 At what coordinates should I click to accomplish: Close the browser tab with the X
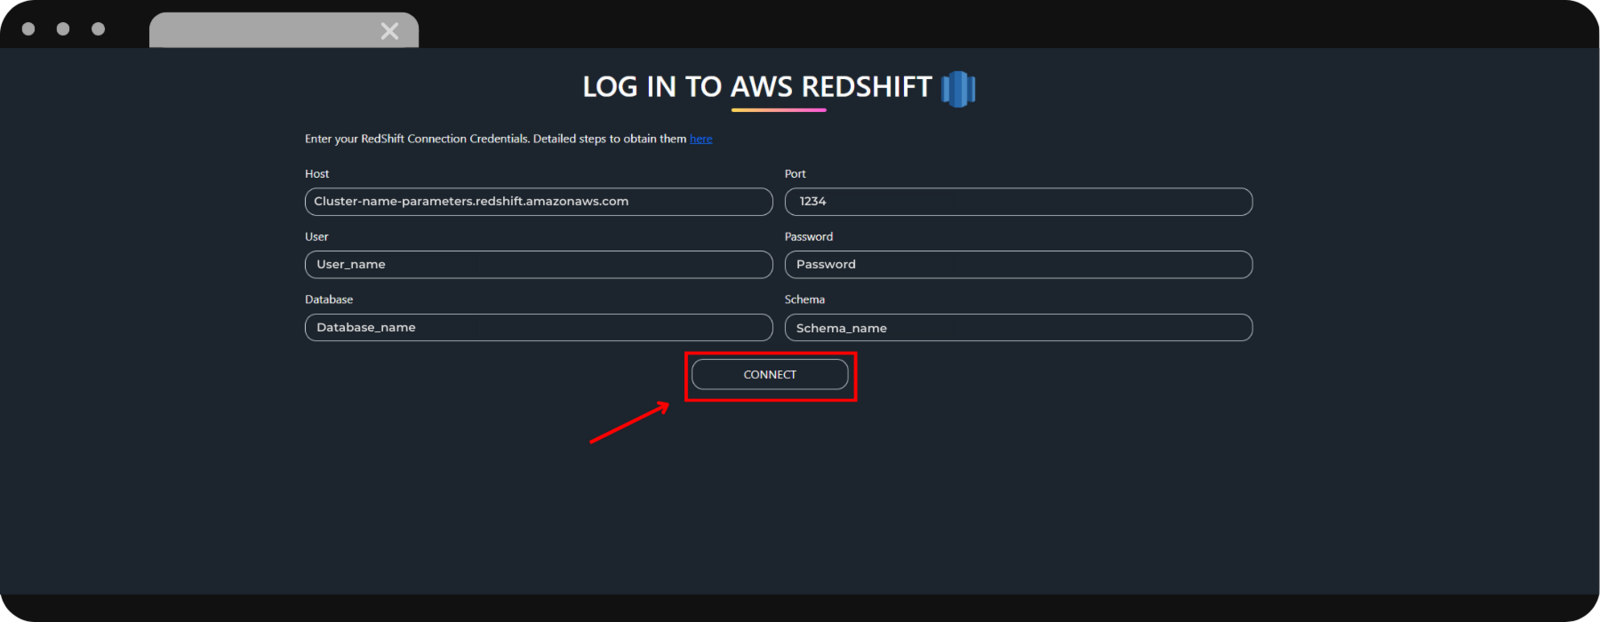coord(390,31)
